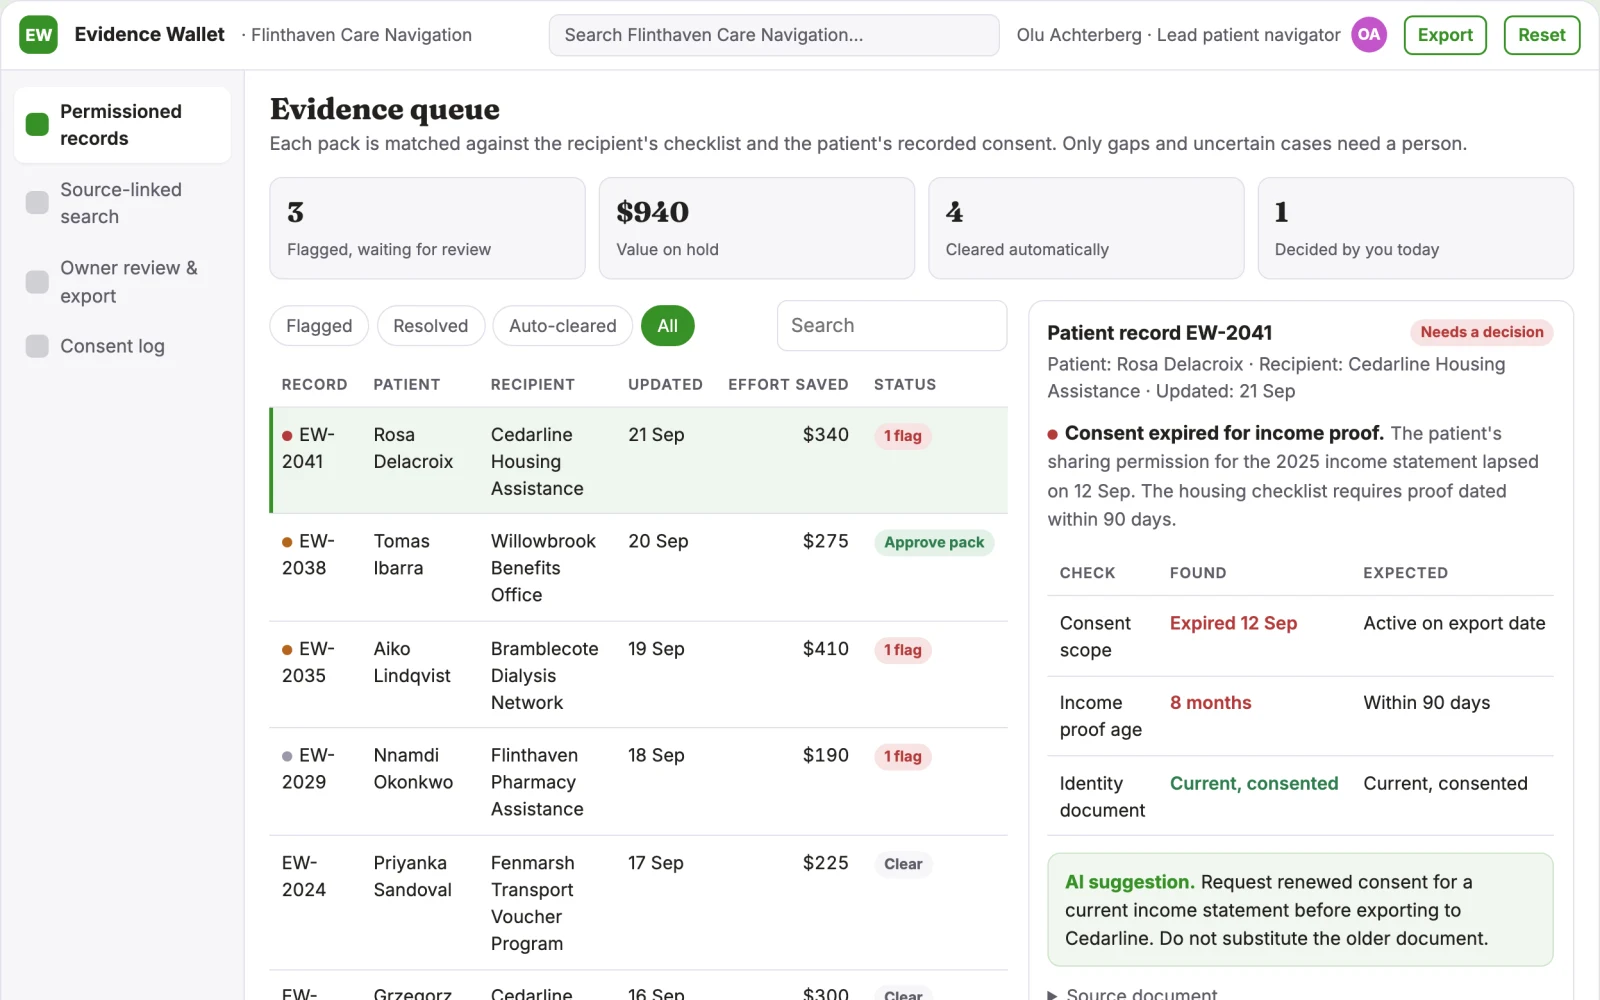Click the Cleared automatically card
This screenshot has width=1600, height=1000.
(x=1086, y=228)
